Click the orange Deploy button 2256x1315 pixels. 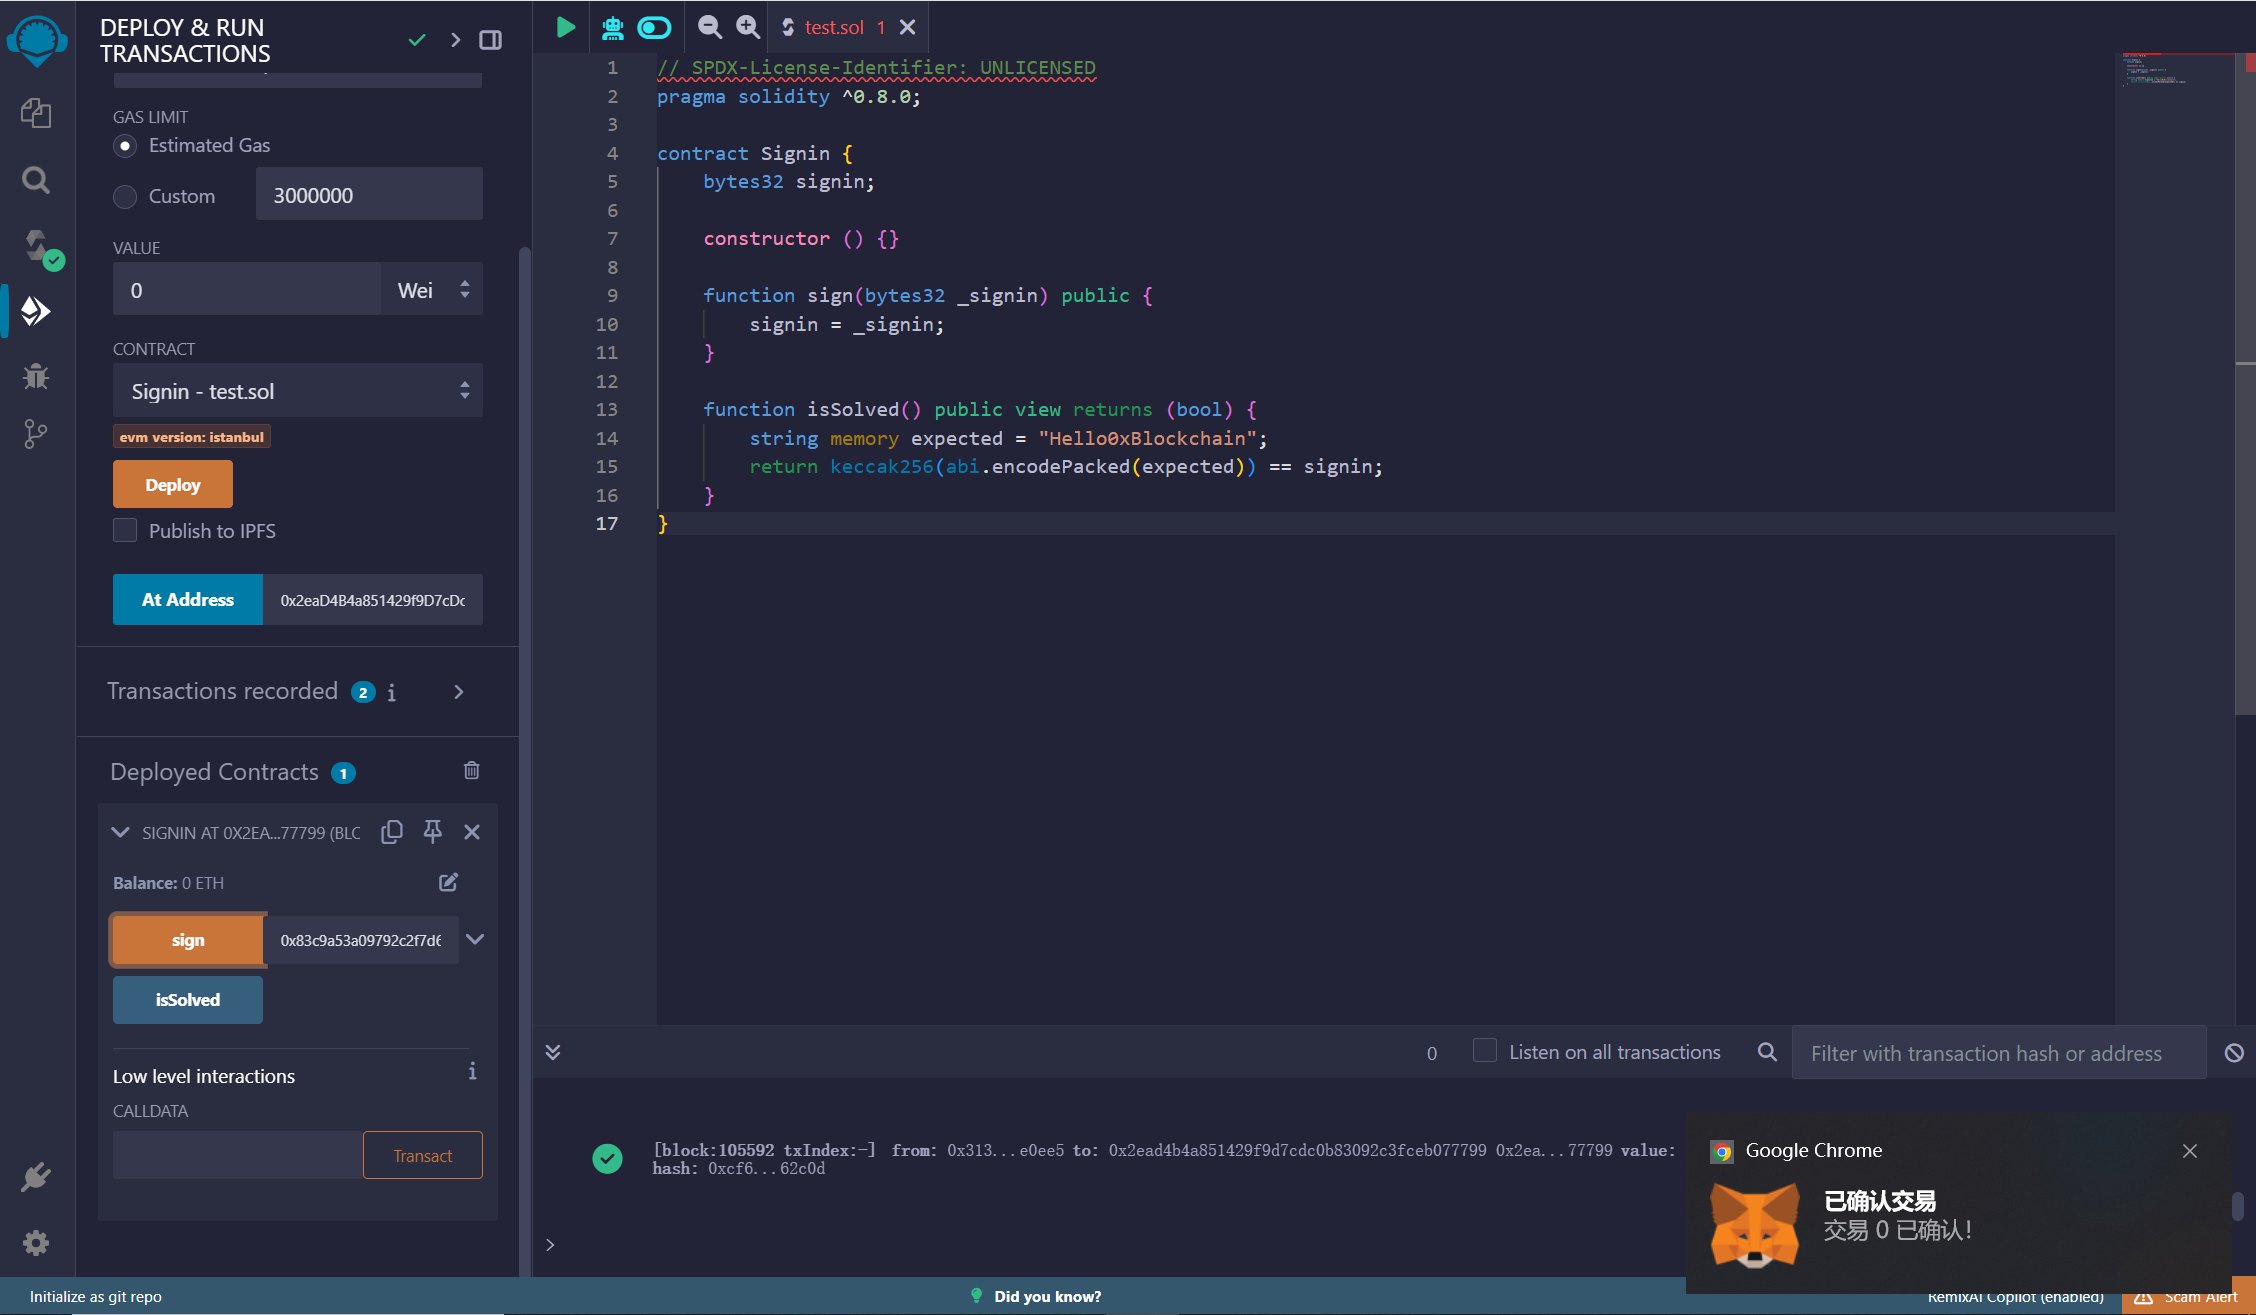click(x=173, y=484)
